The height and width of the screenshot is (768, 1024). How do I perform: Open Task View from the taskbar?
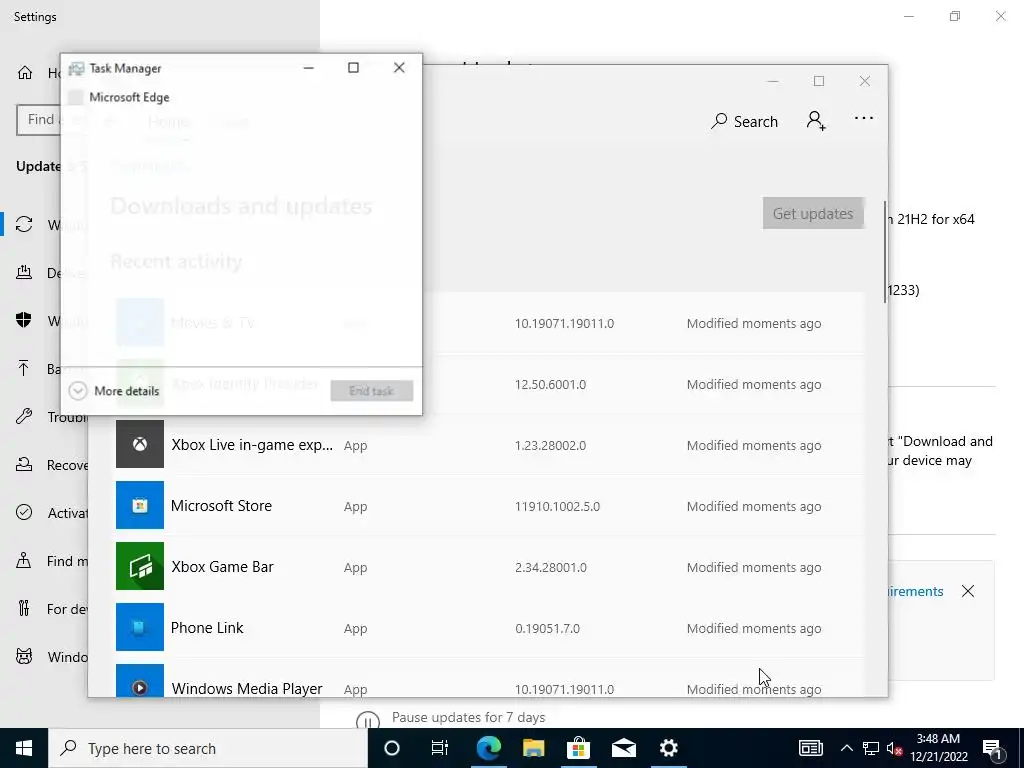click(440, 748)
